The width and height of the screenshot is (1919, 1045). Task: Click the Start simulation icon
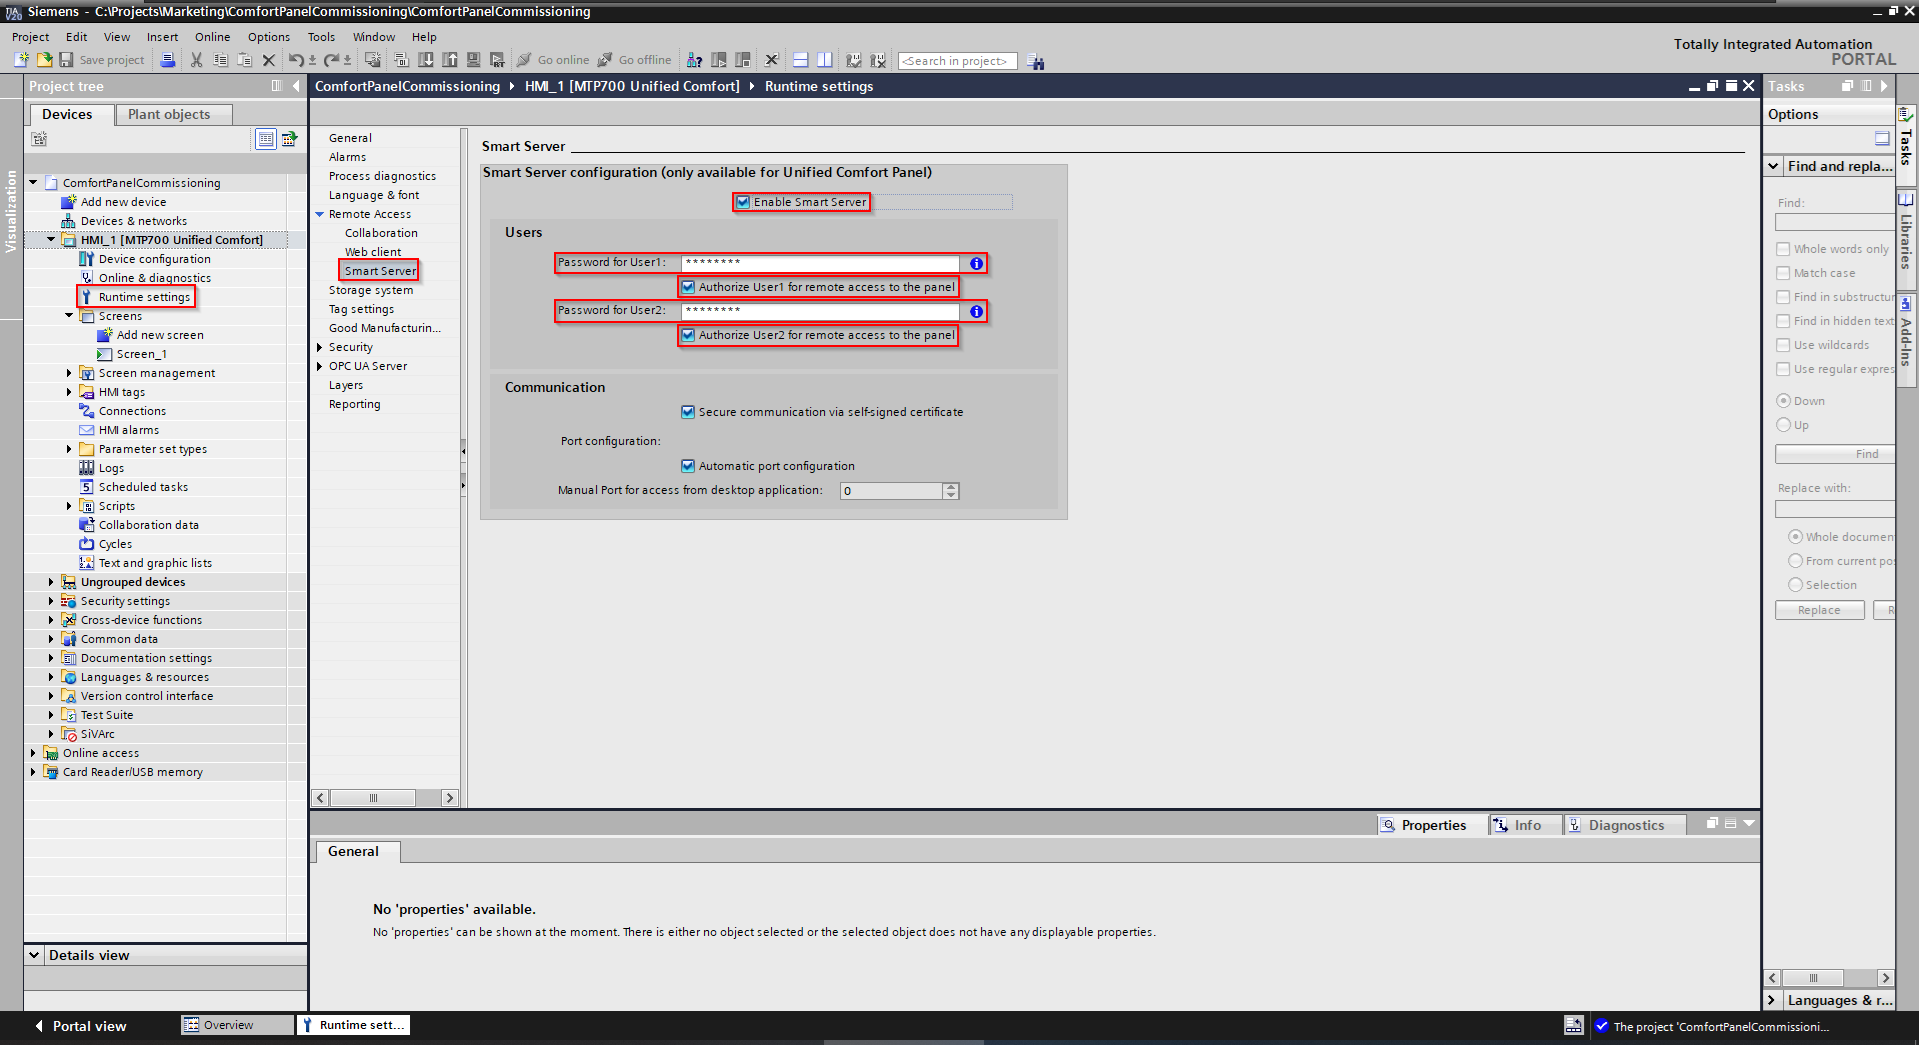(473, 60)
